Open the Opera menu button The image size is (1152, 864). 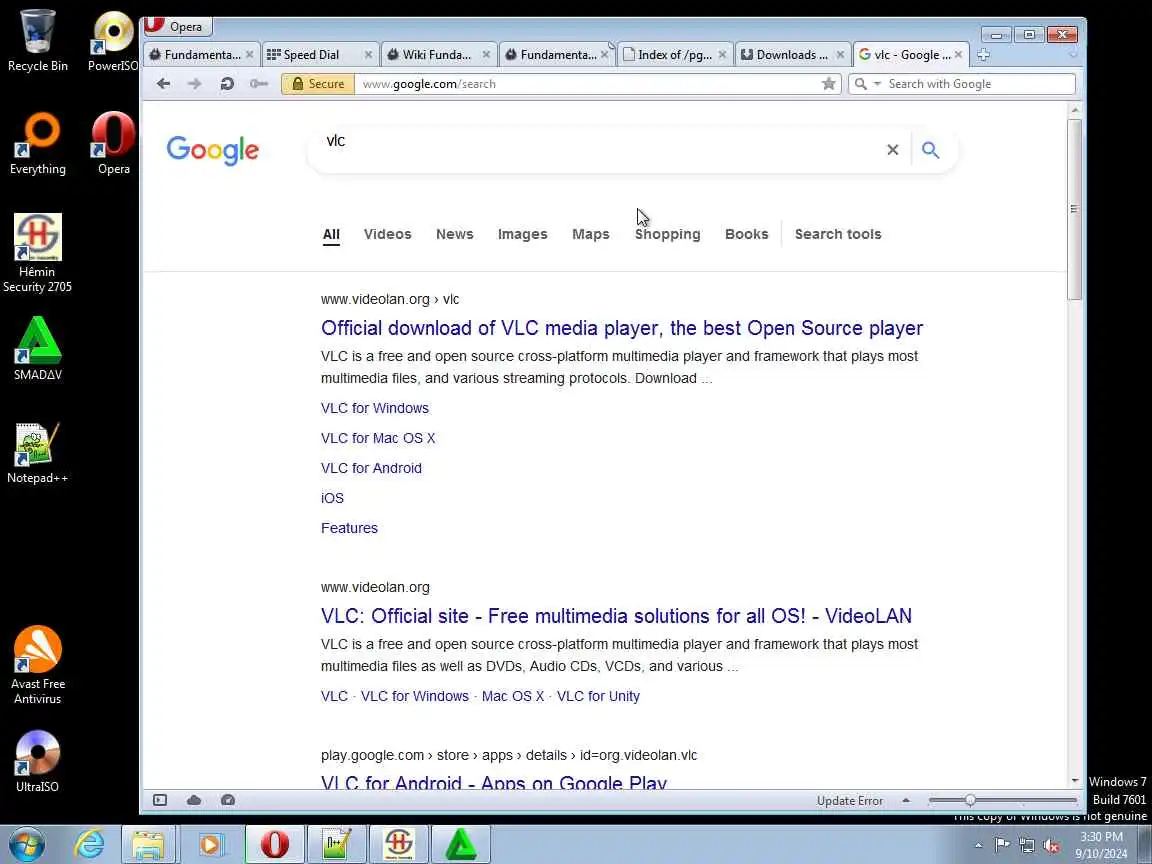click(177, 26)
